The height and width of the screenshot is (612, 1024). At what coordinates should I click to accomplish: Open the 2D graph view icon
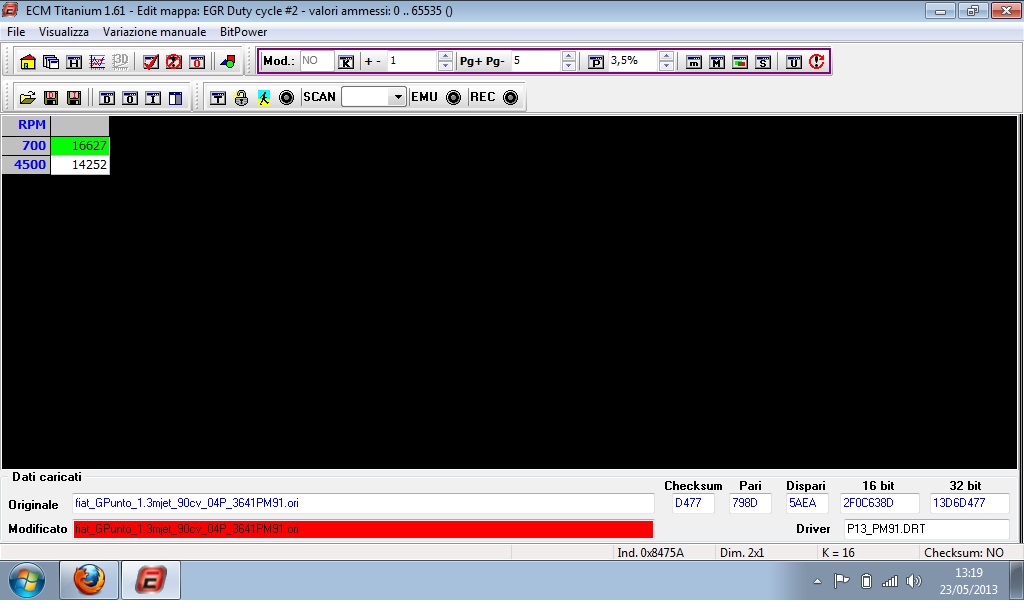(97, 62)
